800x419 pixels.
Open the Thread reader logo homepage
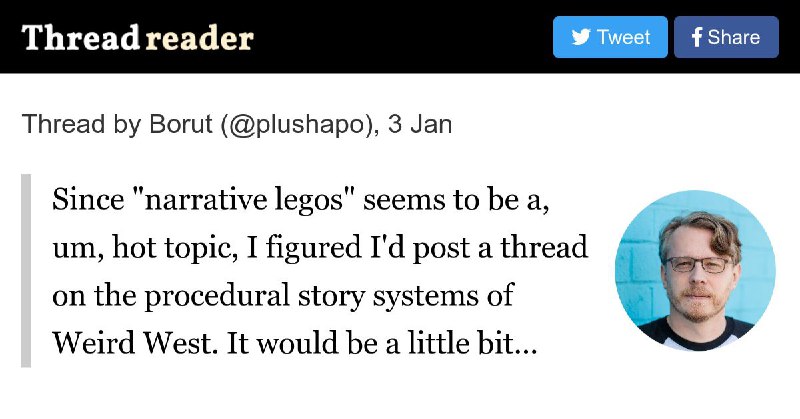tap(137, 38)
